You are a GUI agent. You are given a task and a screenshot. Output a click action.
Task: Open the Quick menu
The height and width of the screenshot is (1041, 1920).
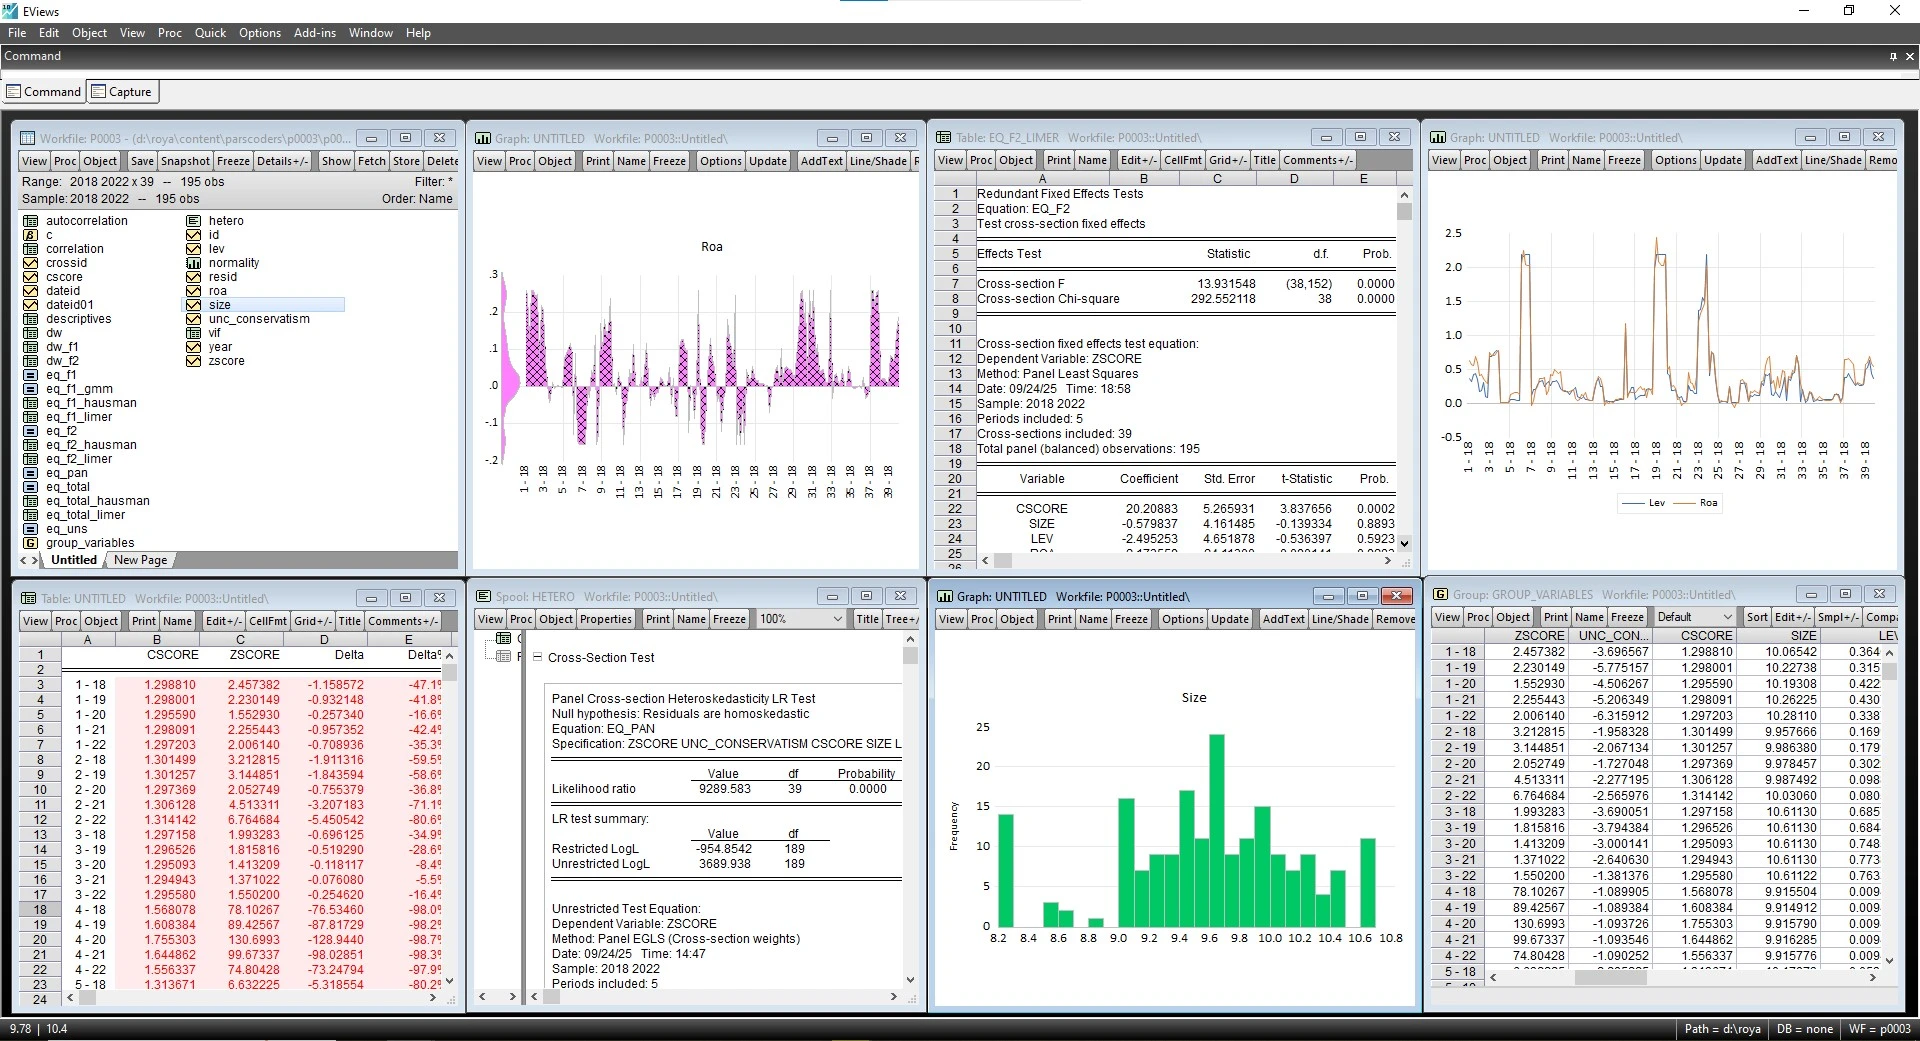pos(210,33)
